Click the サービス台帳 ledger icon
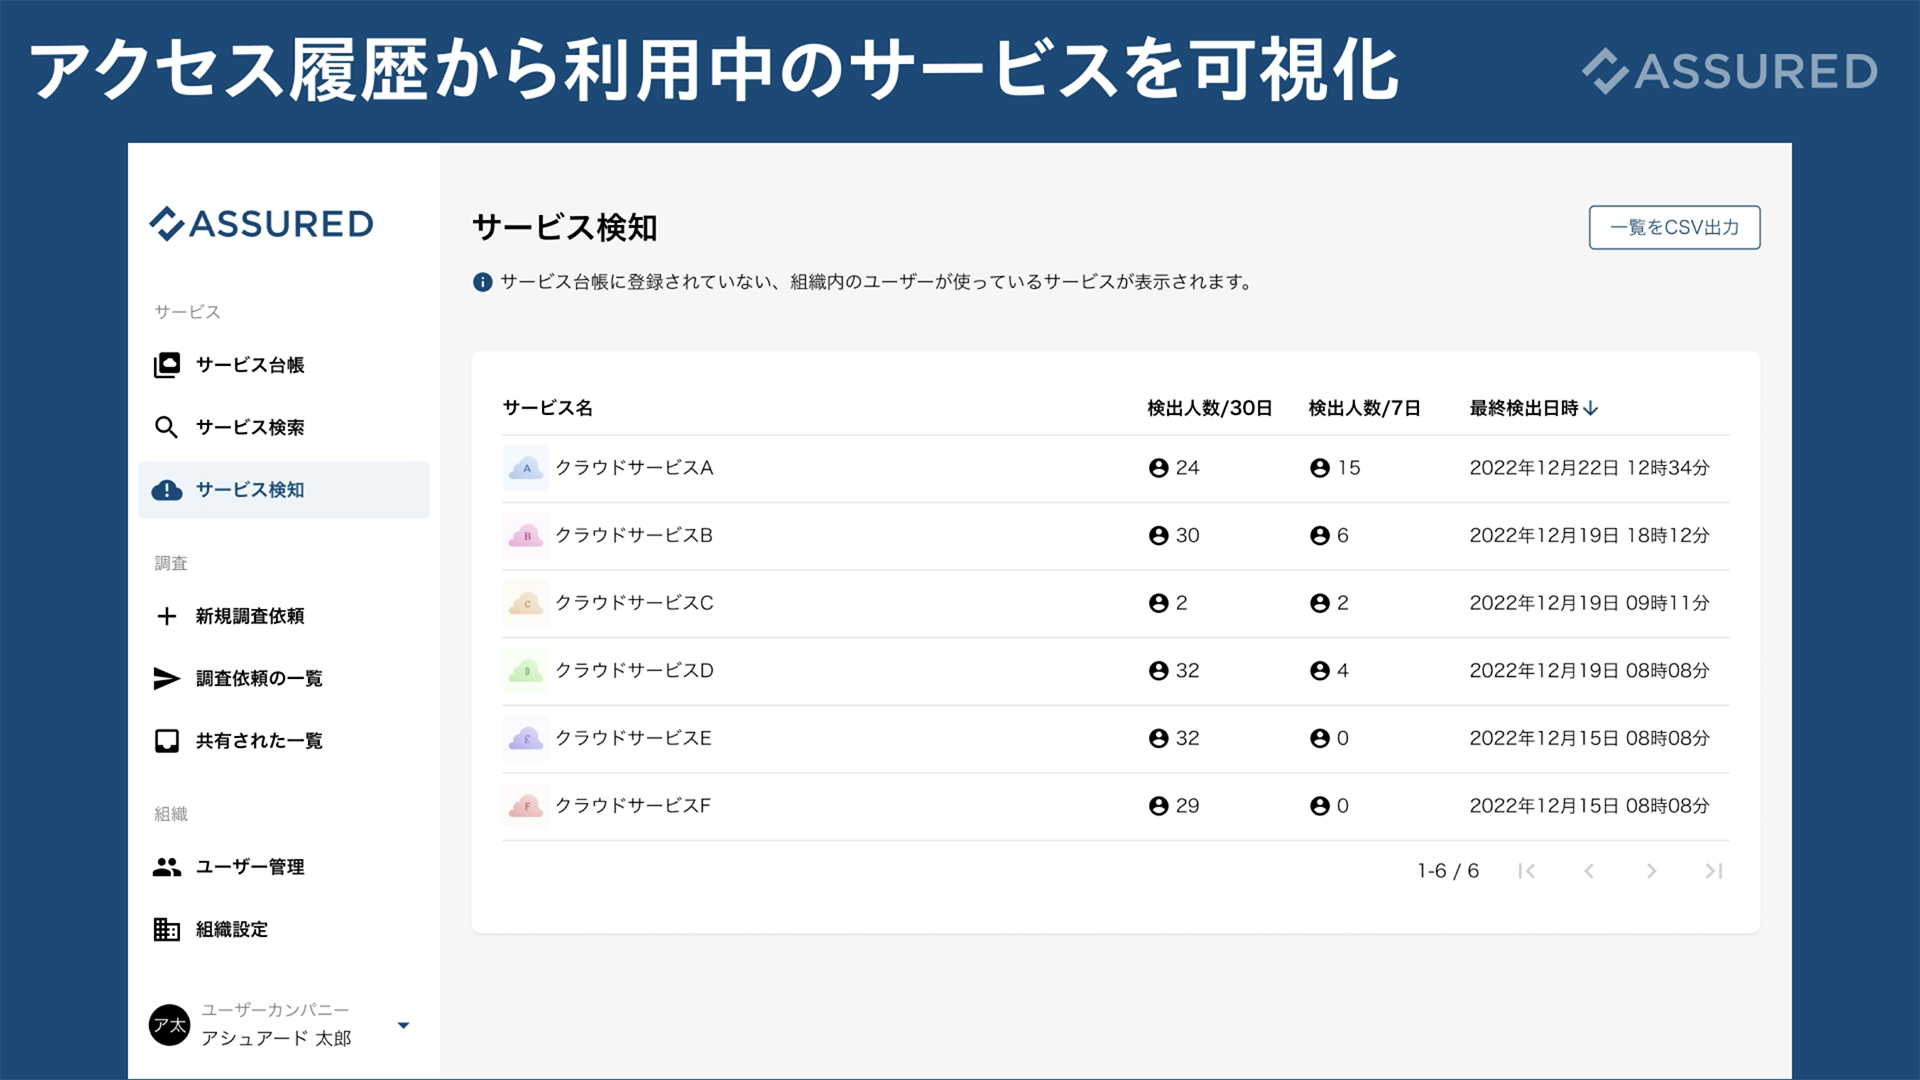The width and height of the screenshot is (1920, 1080). pos(167,365)
